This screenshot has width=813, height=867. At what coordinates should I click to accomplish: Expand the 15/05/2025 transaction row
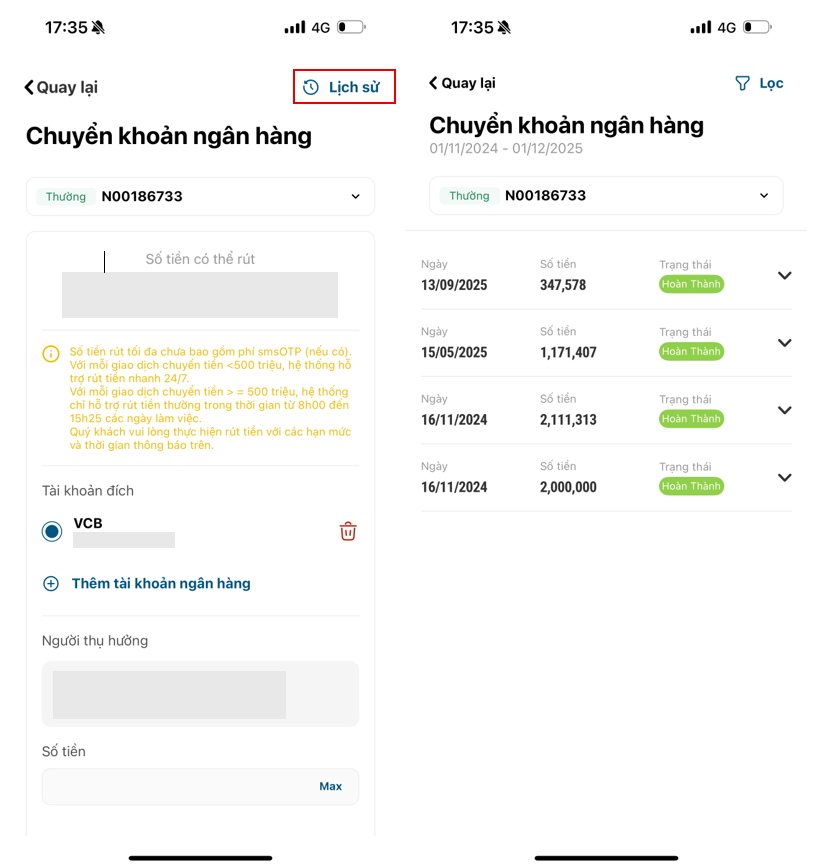(784, 343)
